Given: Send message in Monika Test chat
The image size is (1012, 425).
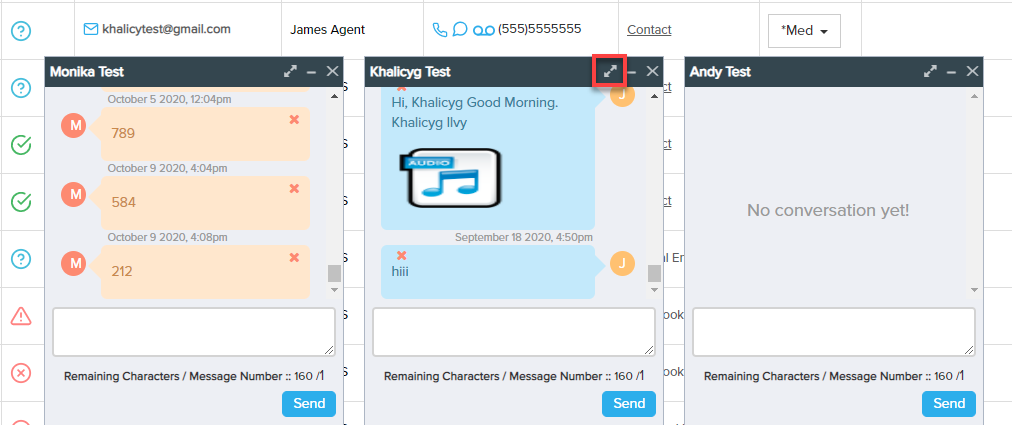Looking at the screenshot, I should 309,403.
